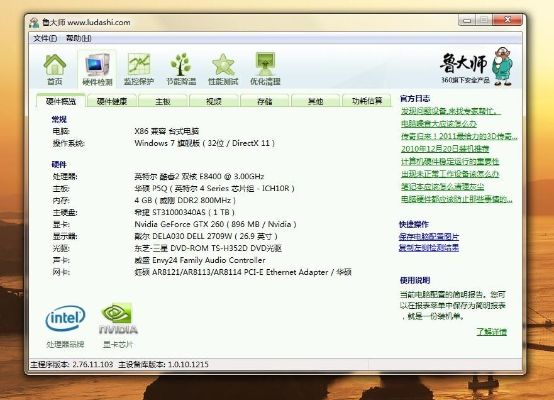Open link 发现问题设备,来找专家帮忙

tap(451, 111)
